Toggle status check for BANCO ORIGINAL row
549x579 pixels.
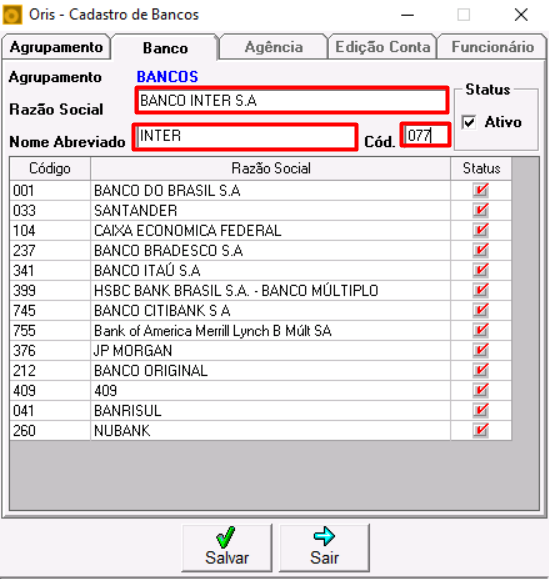tap(481, 370)
